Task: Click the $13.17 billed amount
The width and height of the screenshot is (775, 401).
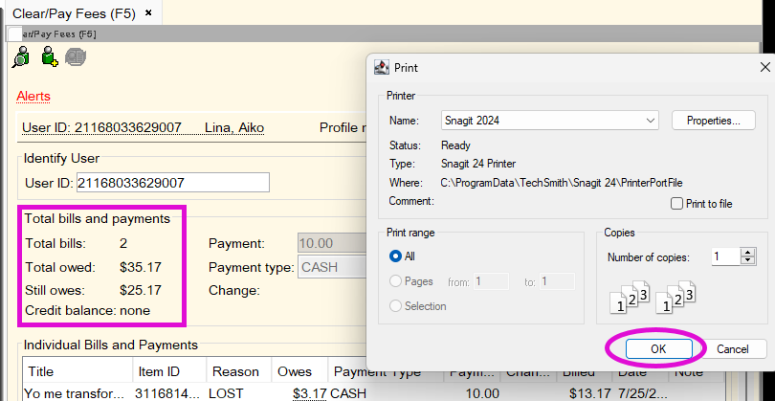Action: point(589,393)
